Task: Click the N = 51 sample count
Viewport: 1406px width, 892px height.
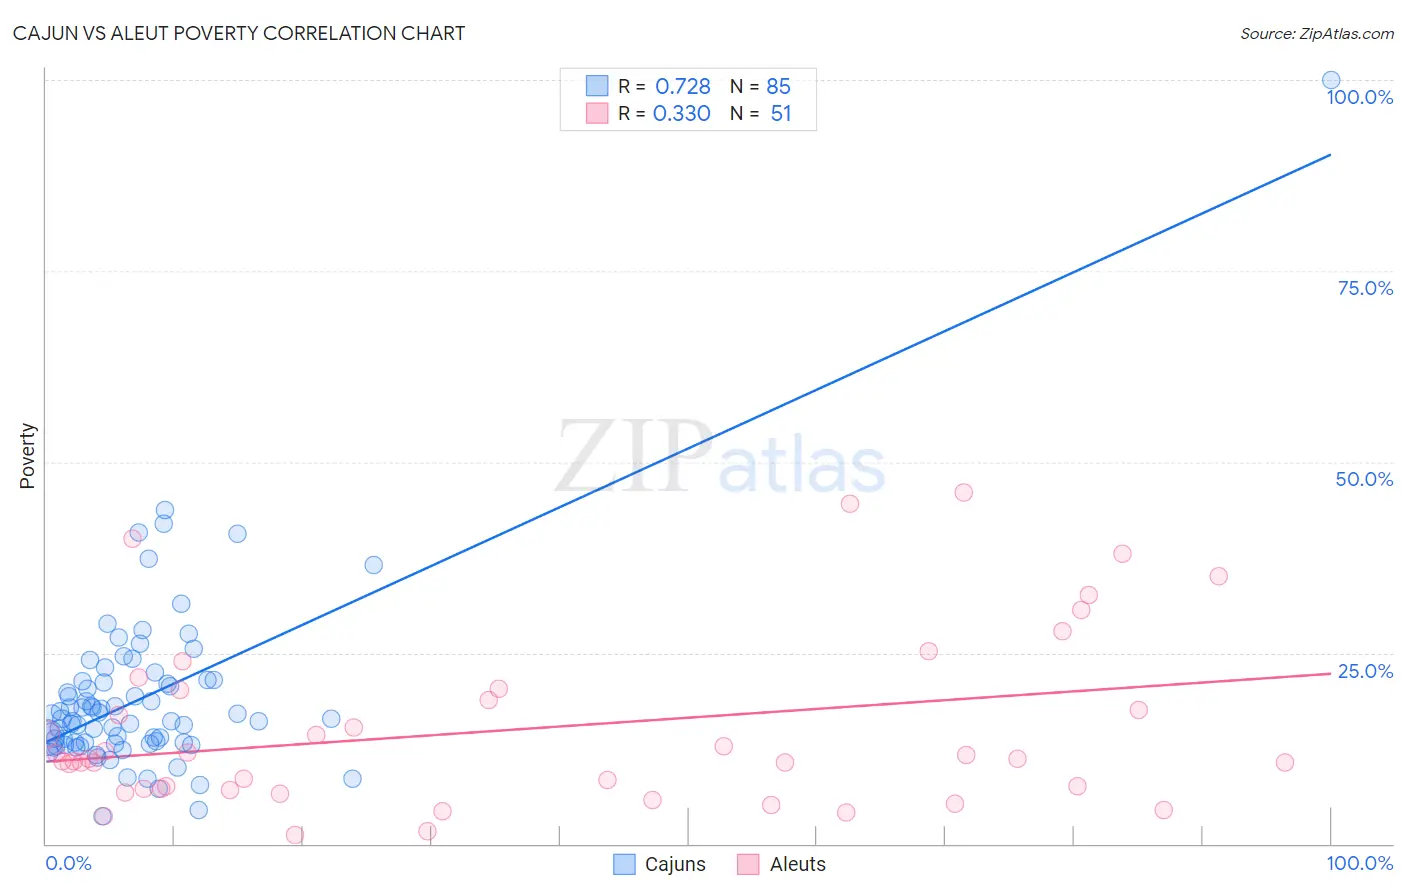Action: pos(760,113)
